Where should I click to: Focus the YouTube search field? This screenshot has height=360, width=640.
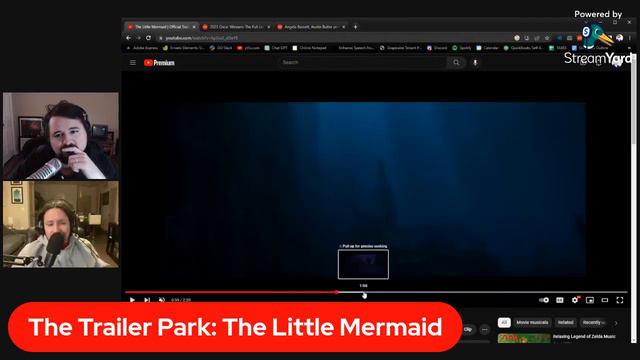(362, 62)
